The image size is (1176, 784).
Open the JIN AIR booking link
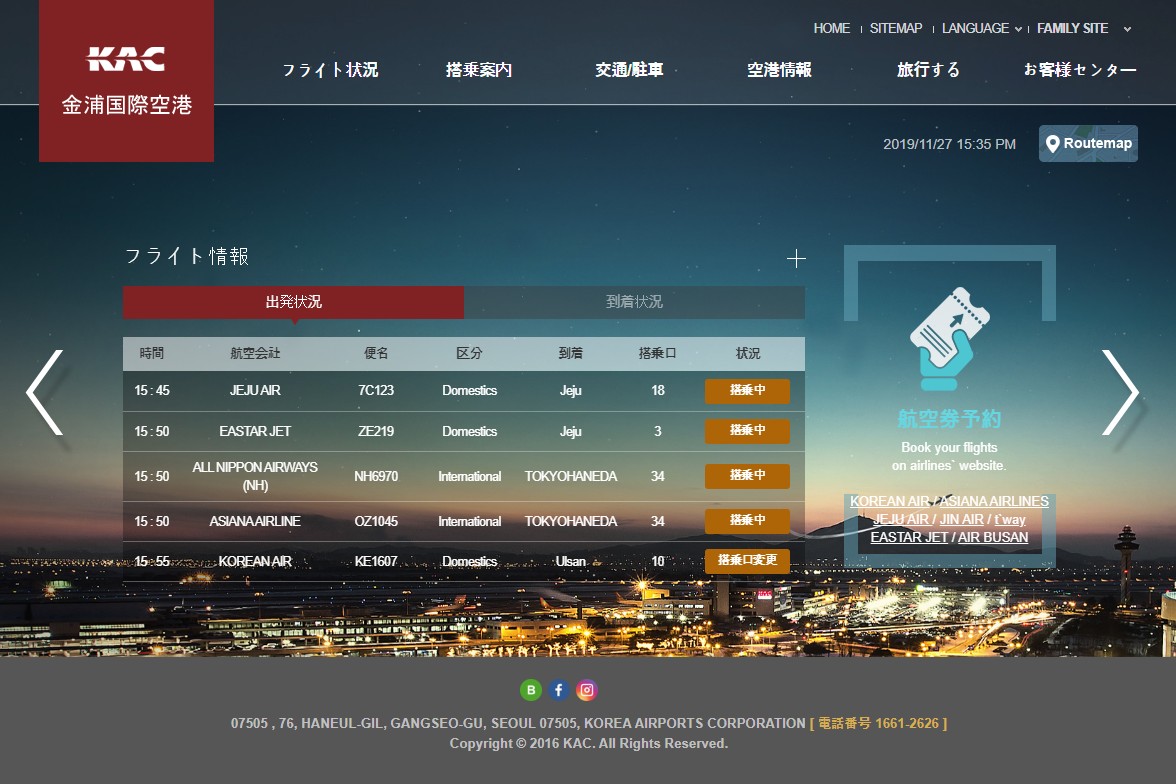[x=962, y=519]
